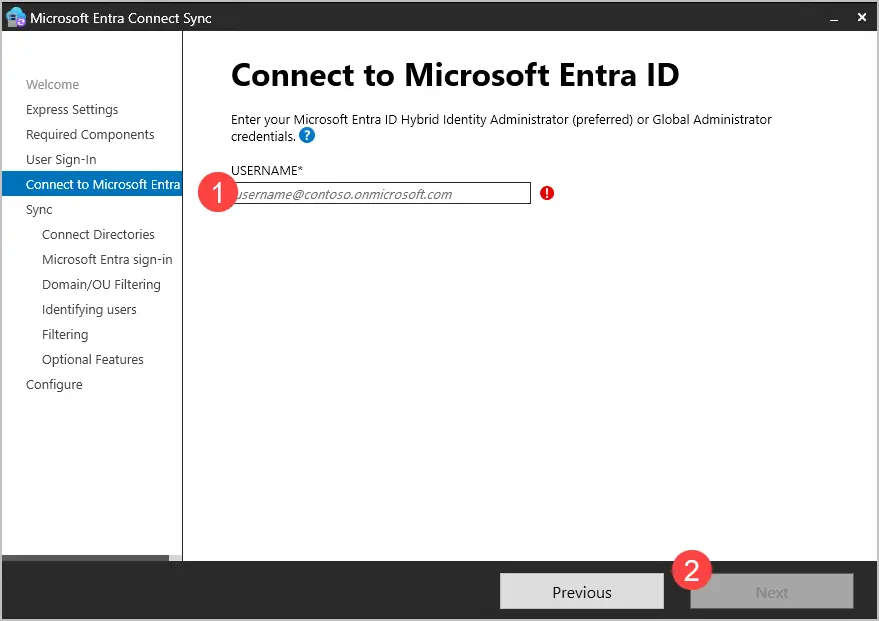Select Filtering sub-step
This screenshot has height=621, width=879.
point(65,335)
